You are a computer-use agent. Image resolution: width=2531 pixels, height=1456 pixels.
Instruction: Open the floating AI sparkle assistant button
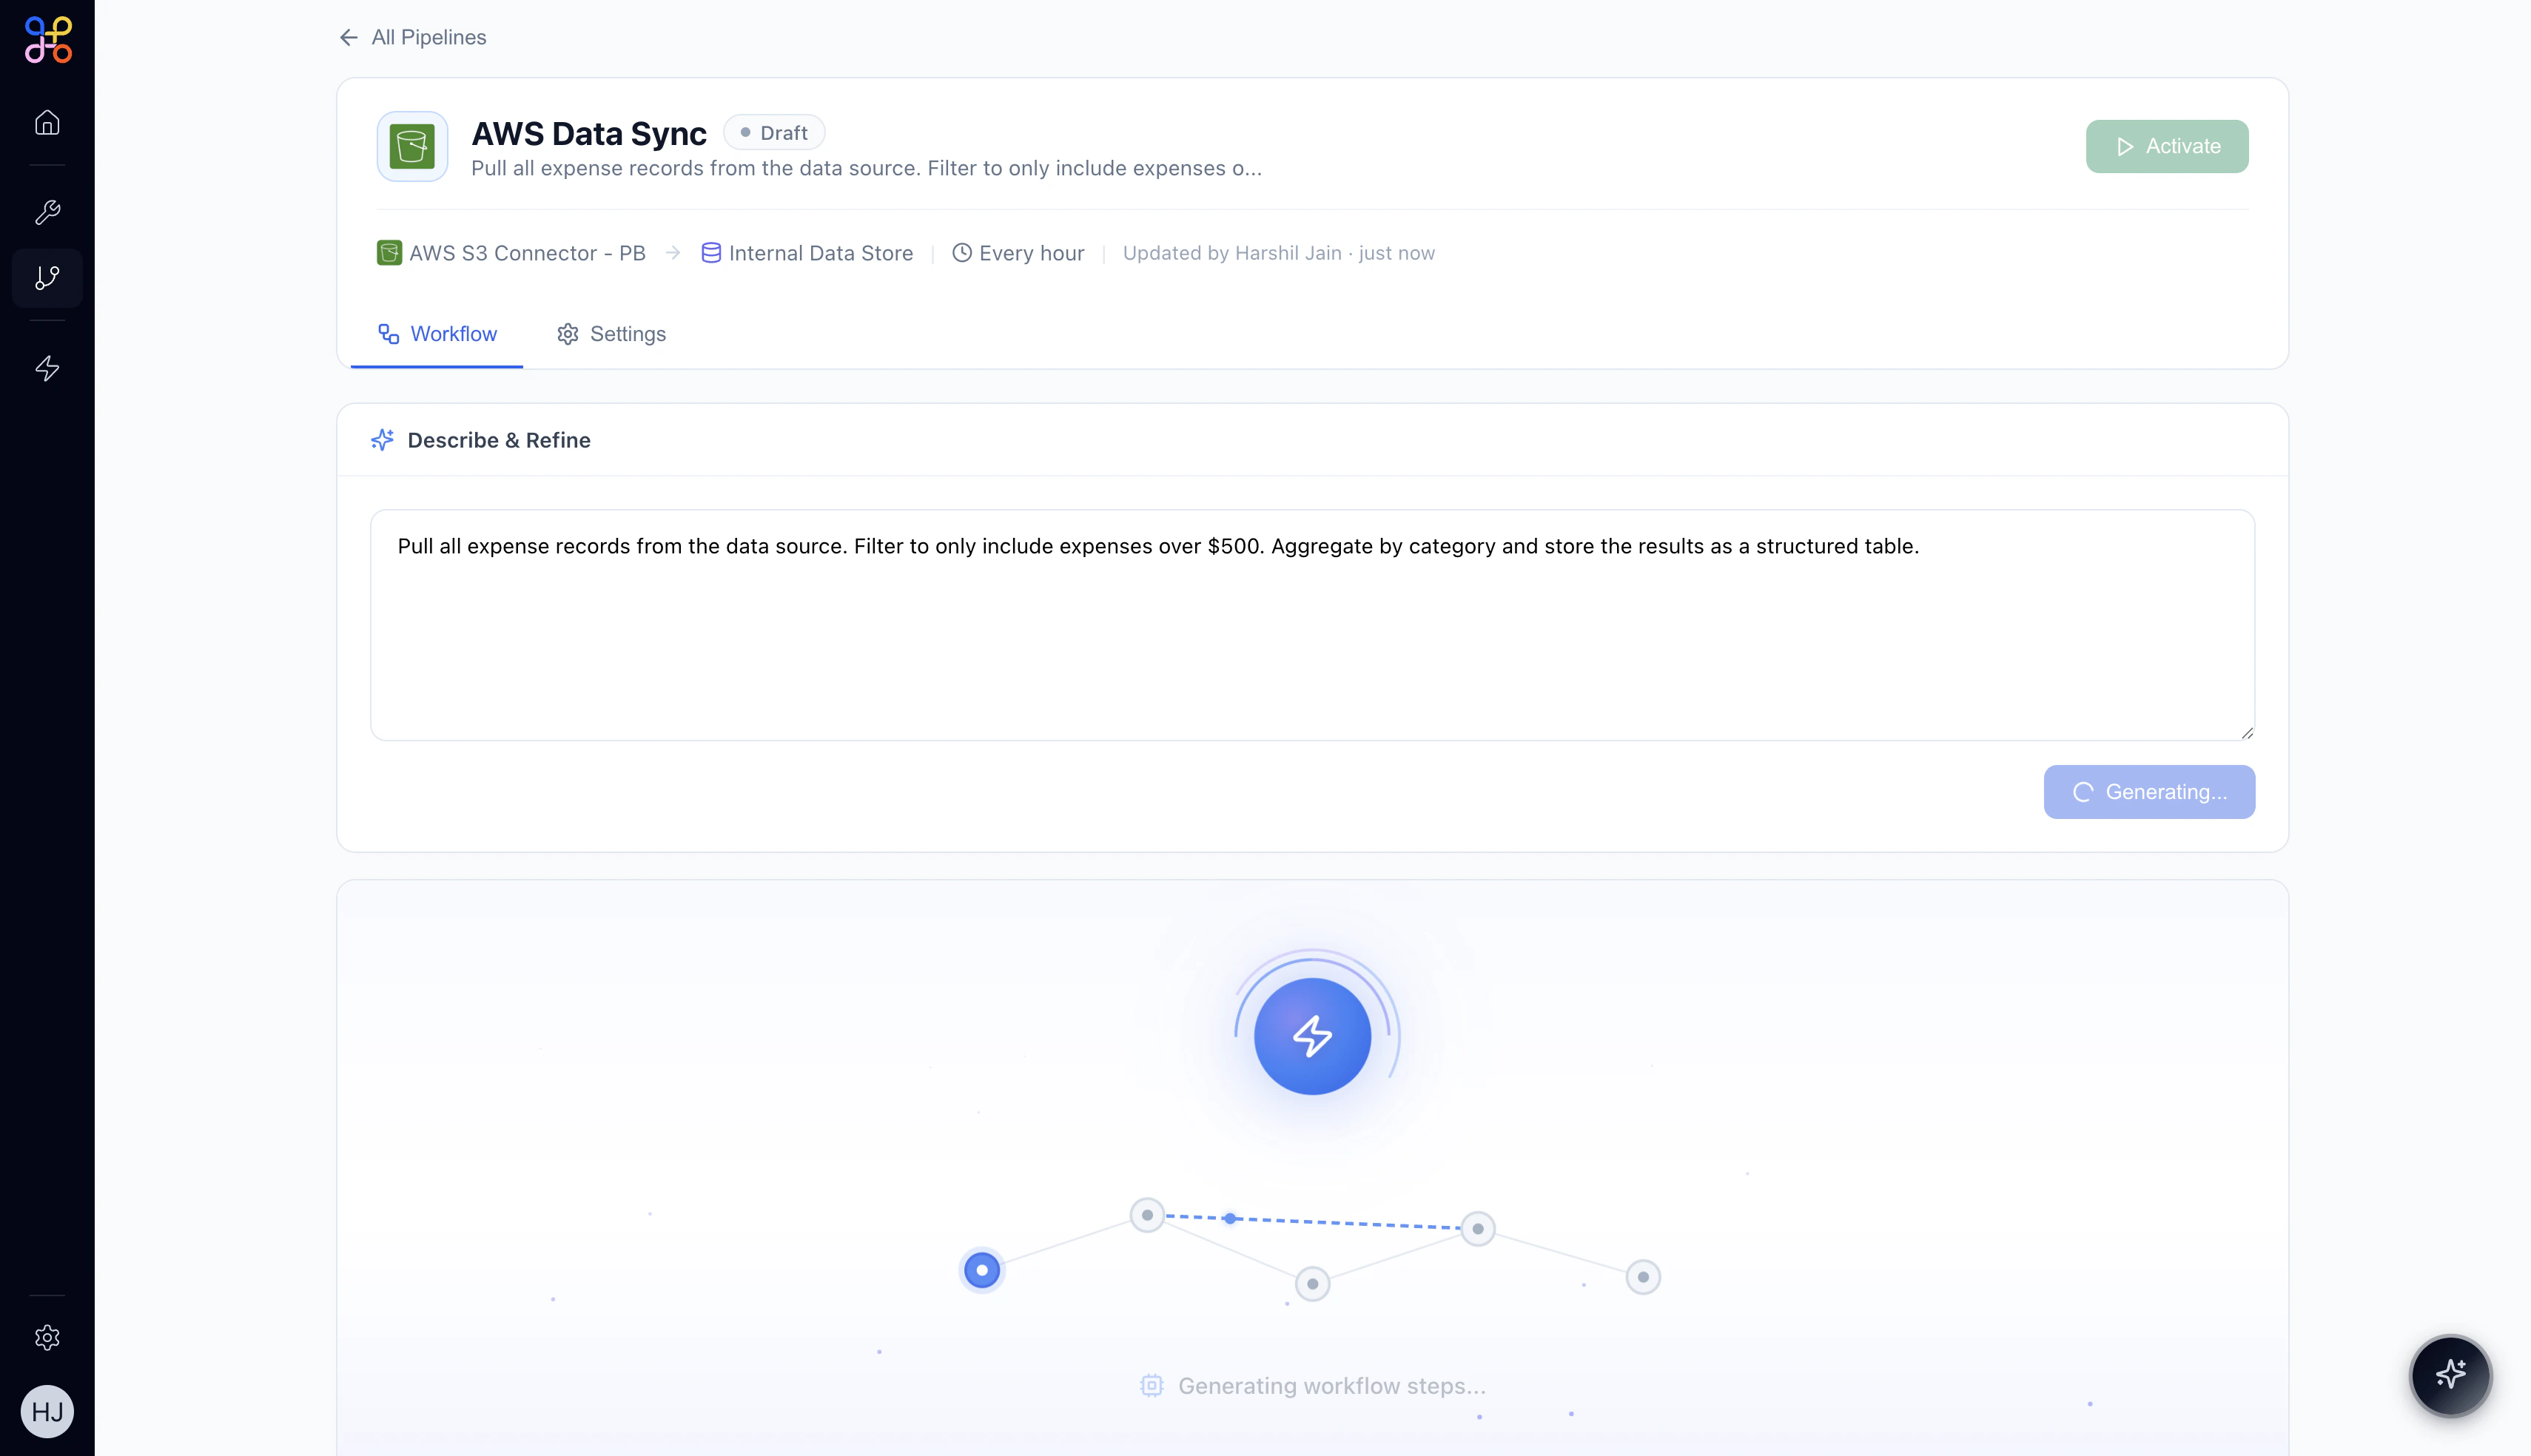tap(2450, 1375)
